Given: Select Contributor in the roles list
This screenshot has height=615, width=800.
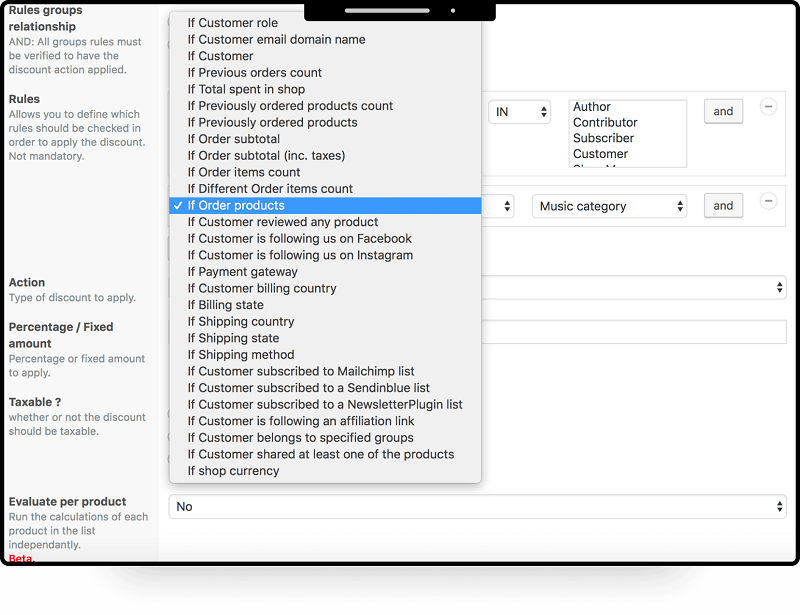Looking at the screenshot, I should (600, 121).
